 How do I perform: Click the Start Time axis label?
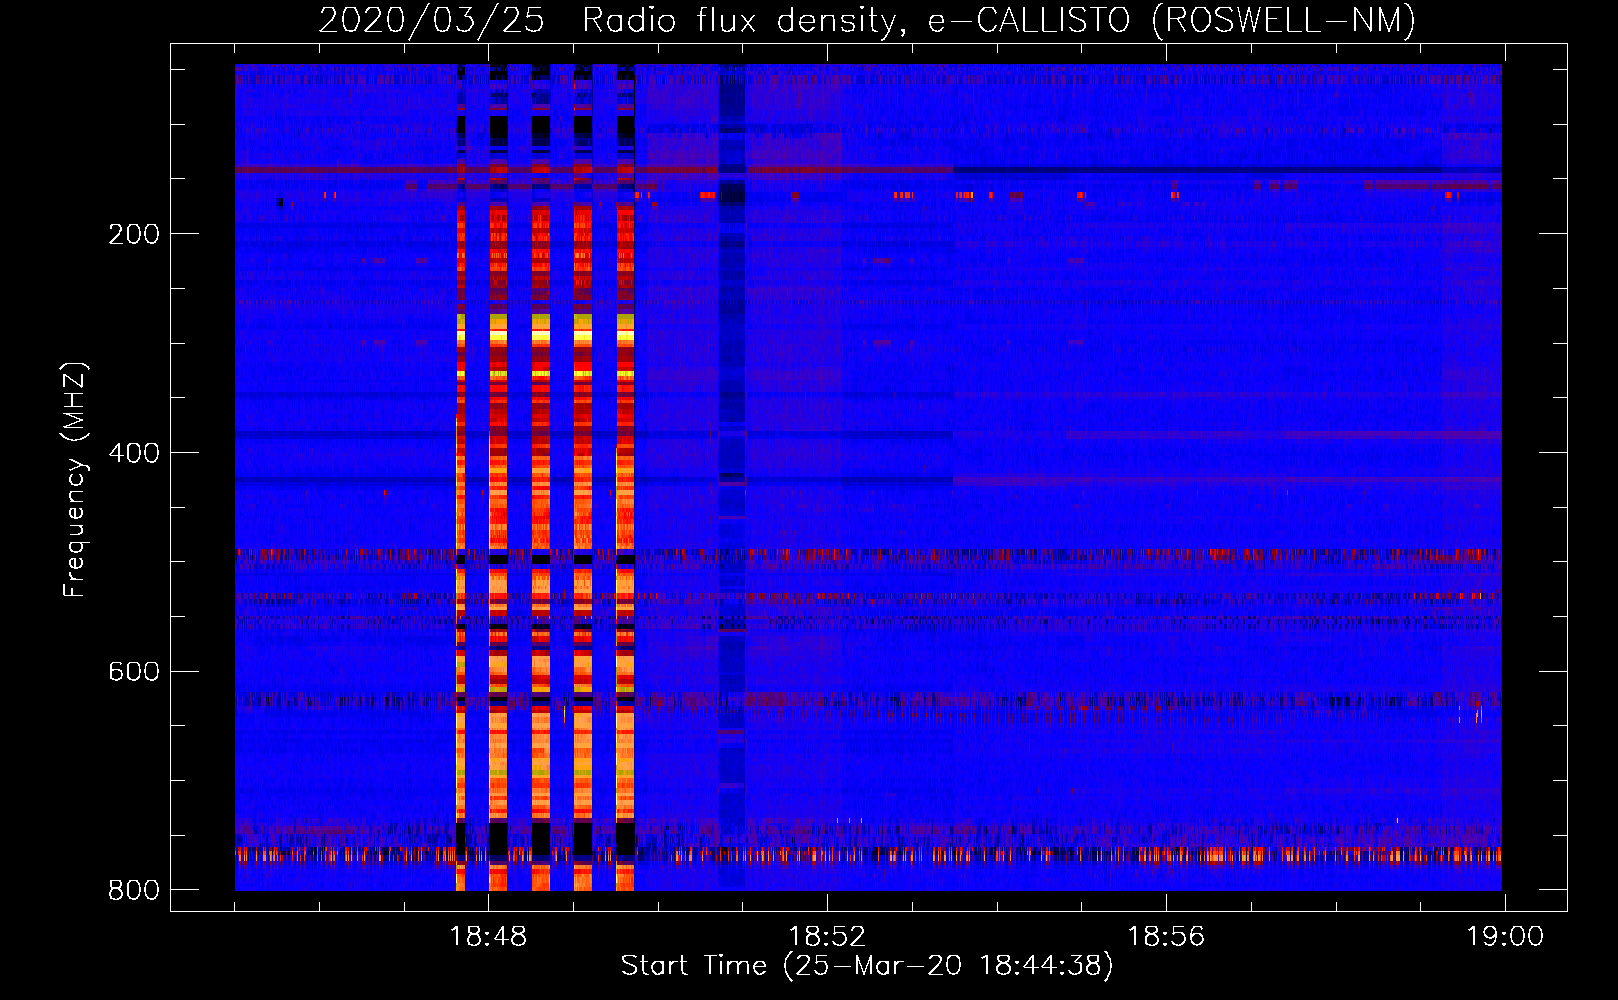867,966
